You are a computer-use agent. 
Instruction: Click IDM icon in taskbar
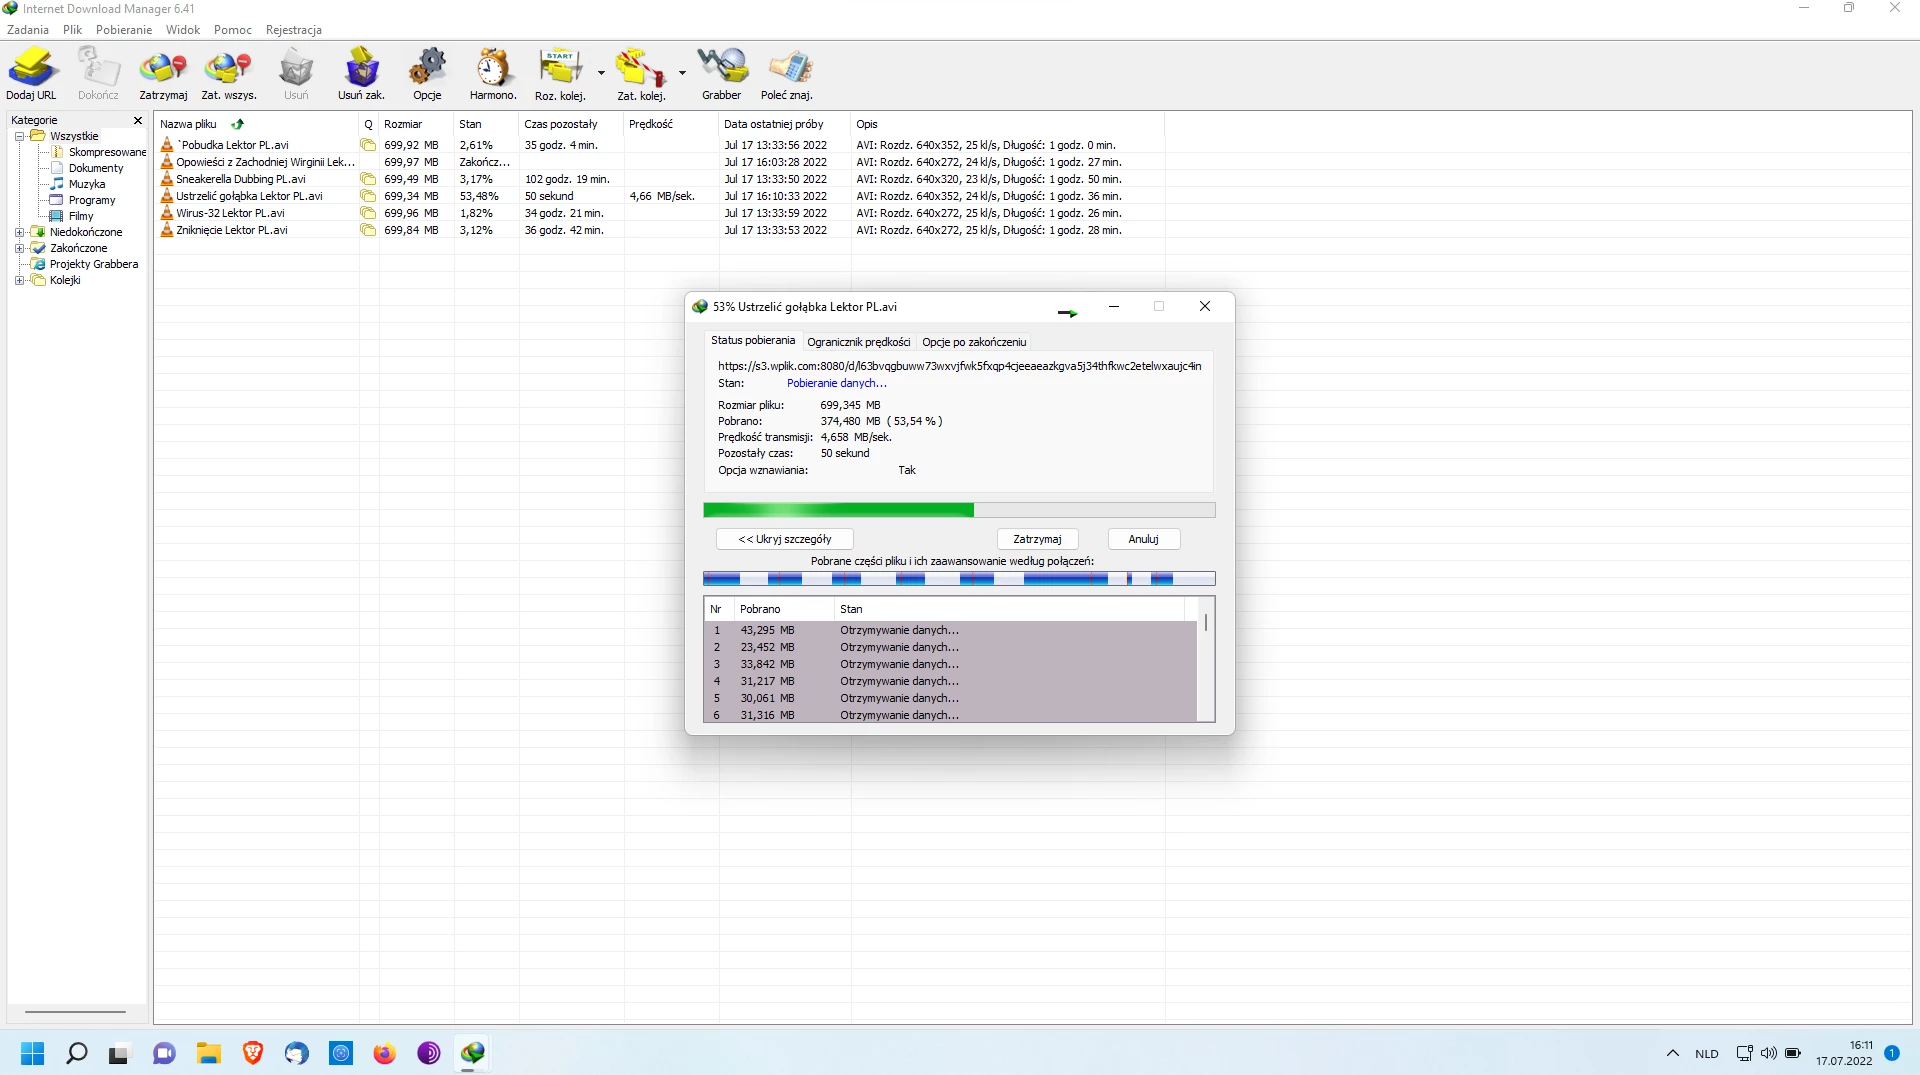473,1053
